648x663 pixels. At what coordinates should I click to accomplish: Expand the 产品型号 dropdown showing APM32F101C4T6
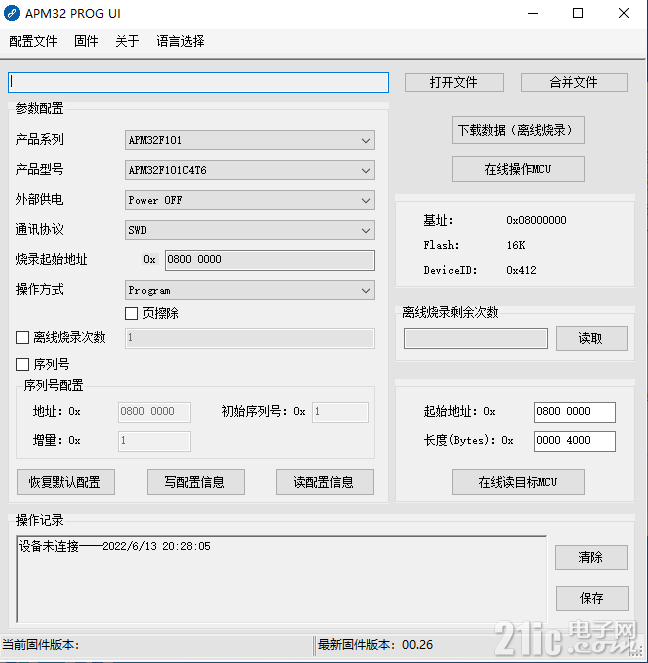(x=250, y=170)
